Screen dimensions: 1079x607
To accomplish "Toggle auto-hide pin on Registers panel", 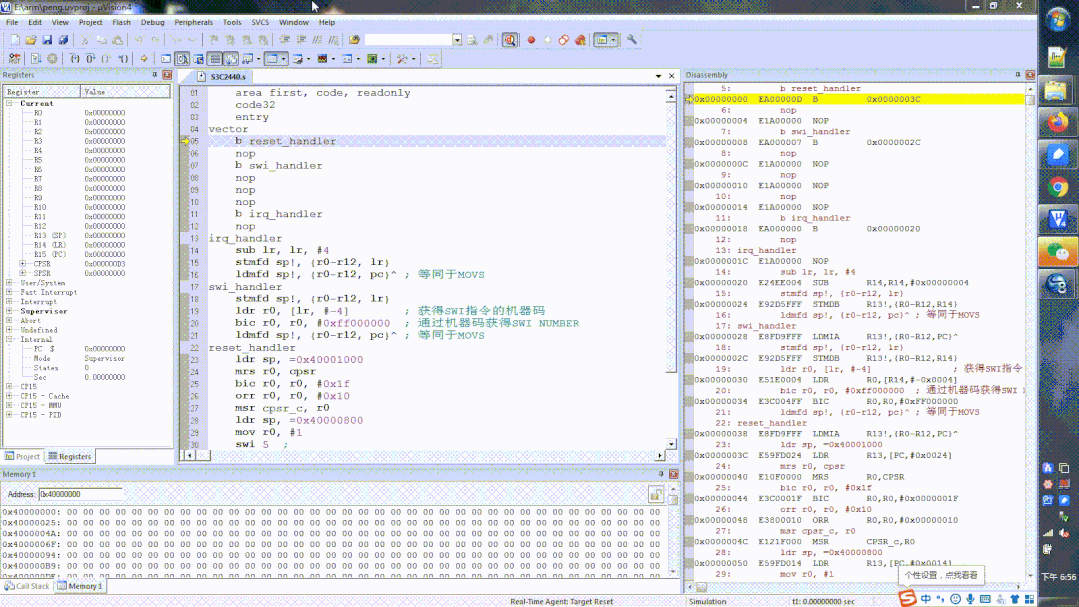I will pos(155,75).
